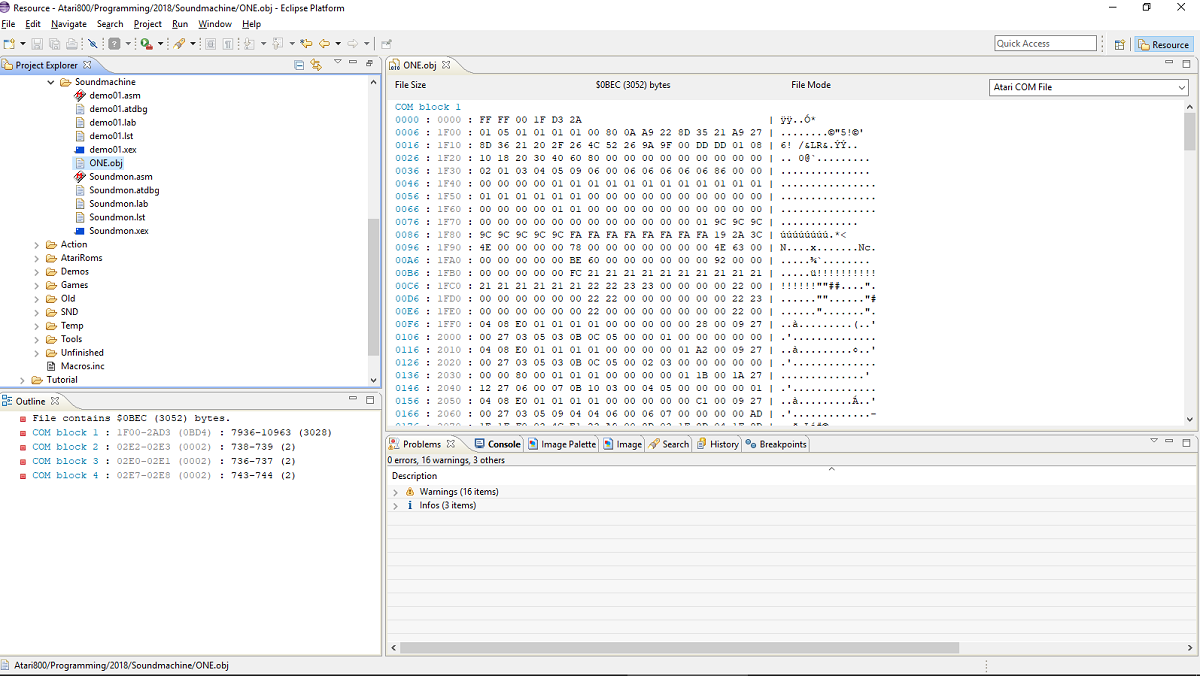The width and height of the screenshot is (1200, 676).
Task: Select demo01.xex file
Action: [113, 149]
